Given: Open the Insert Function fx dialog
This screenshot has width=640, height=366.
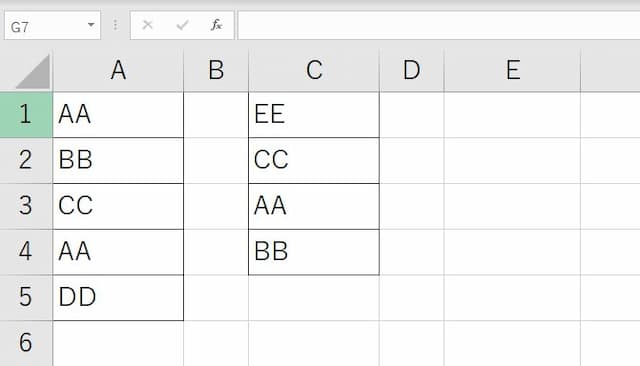Looking at the screenshot, I should point(216,25).
